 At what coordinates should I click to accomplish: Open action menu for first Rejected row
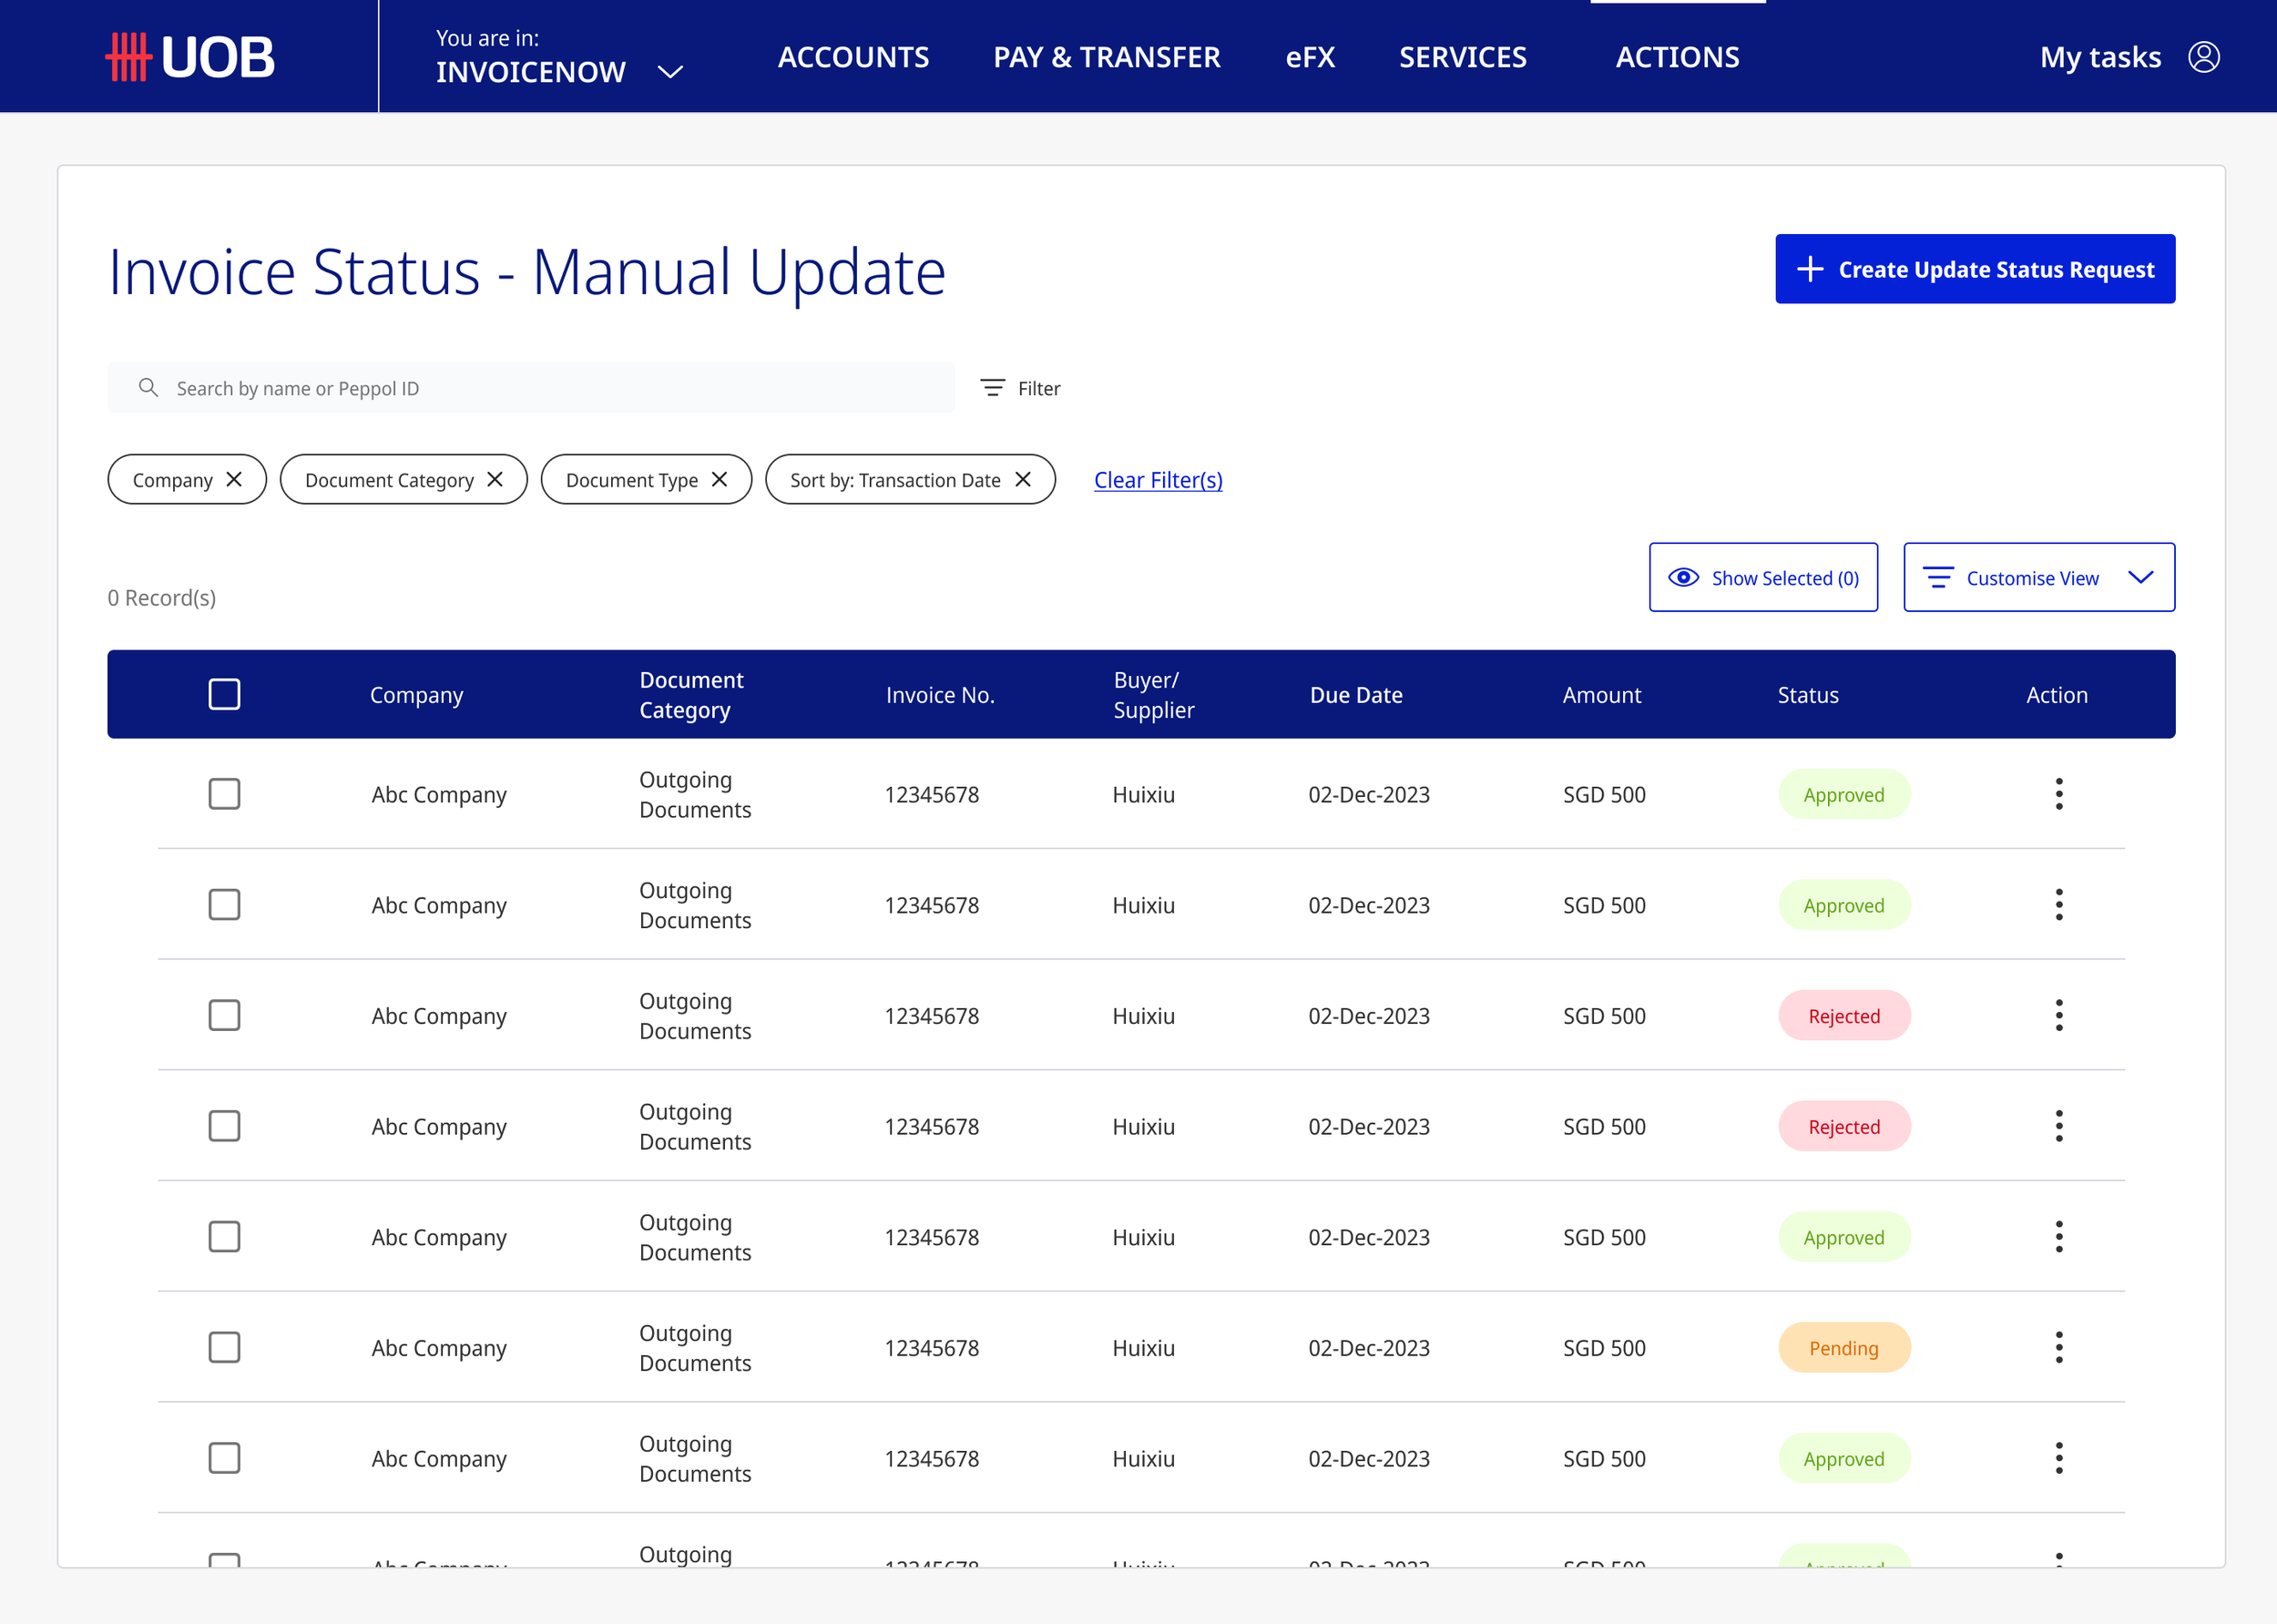coord(2059,1016)
